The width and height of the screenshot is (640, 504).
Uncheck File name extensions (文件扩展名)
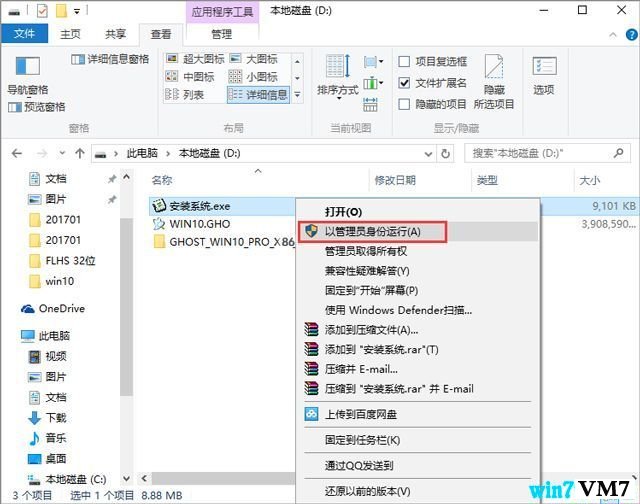pos(404,83)
